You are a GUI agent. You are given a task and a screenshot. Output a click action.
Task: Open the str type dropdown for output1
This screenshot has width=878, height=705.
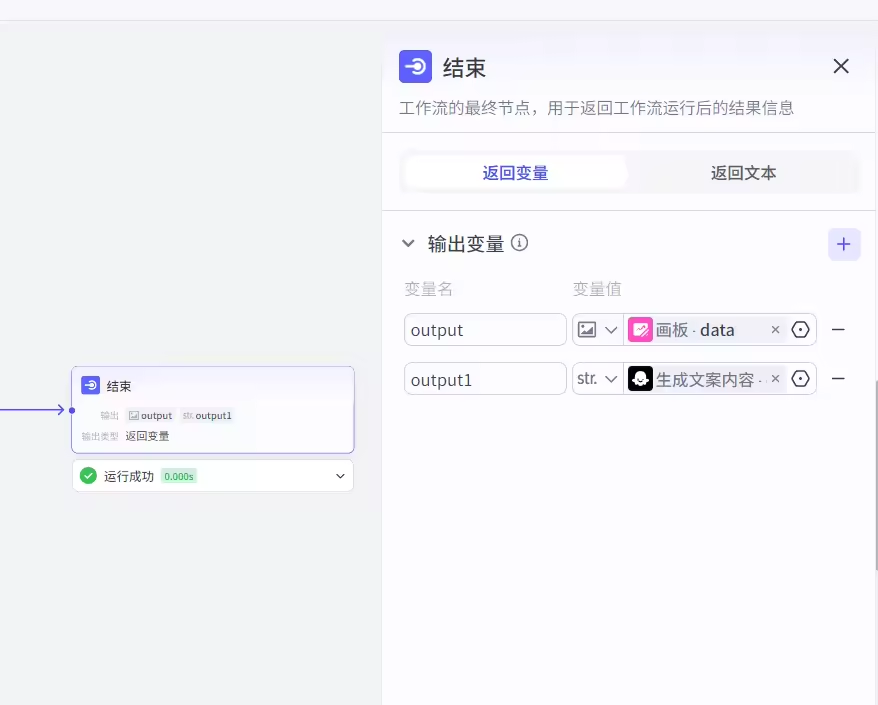(598, 380)
